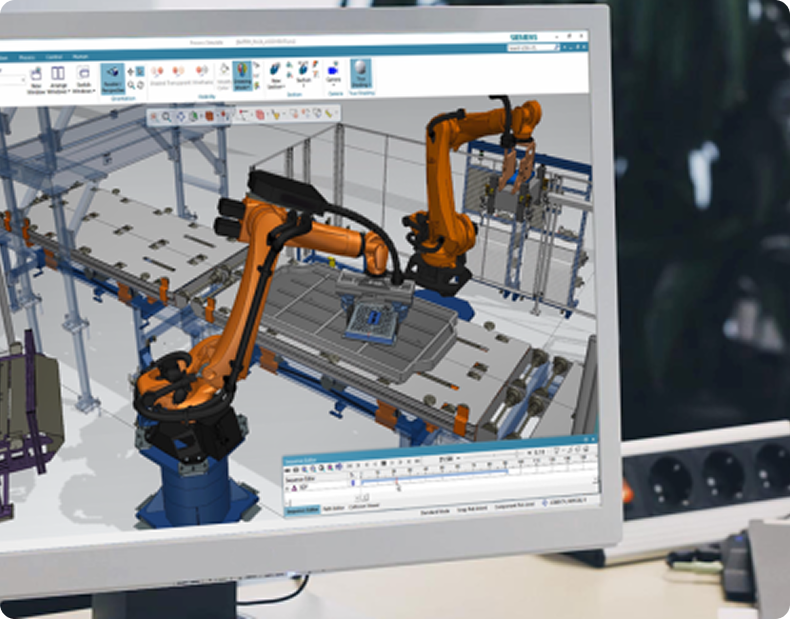790x619 pixels.
Task: Click the Visibility Color icon in ribbon
Action: [224, 76]
